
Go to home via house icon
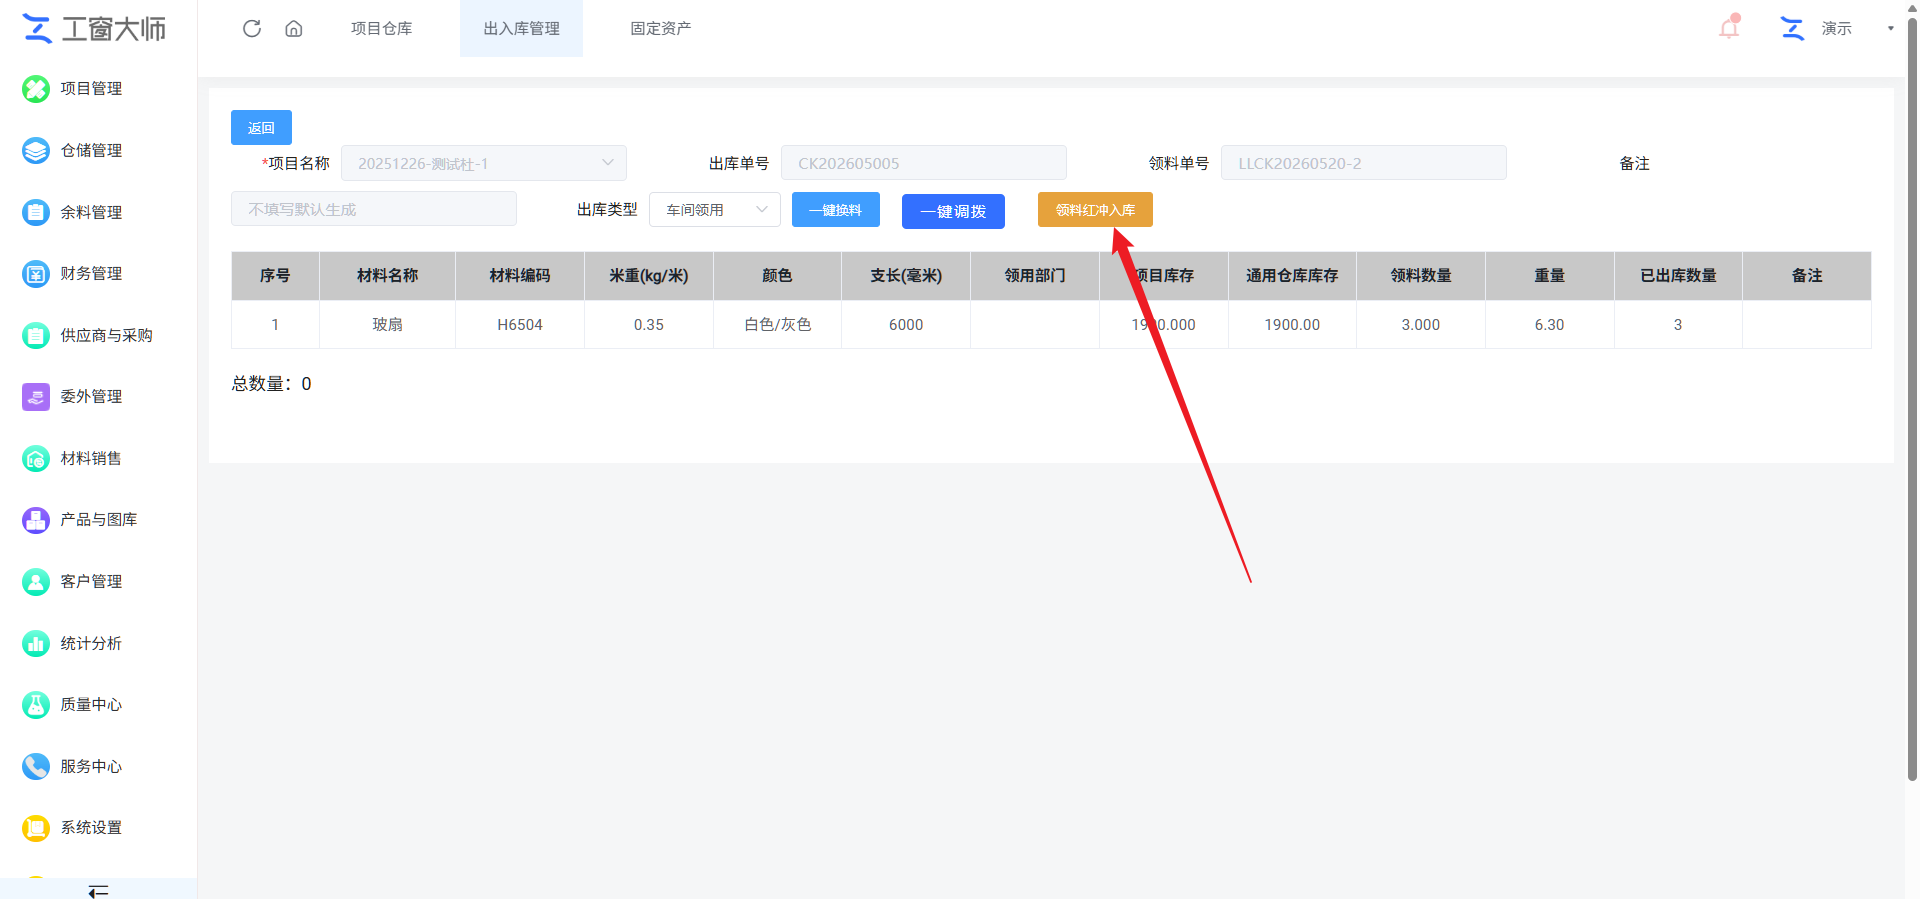coord(294,28)
